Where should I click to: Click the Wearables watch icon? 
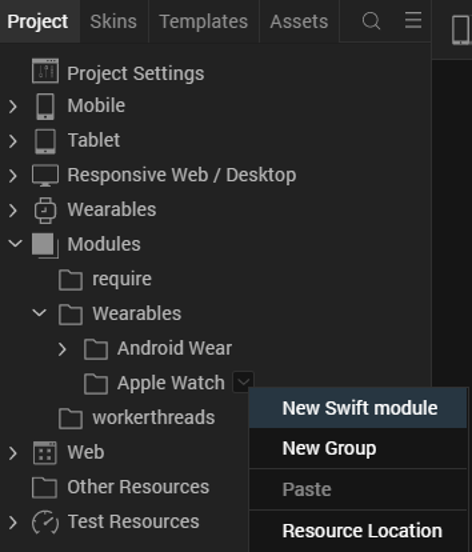pyautogui.click(x=45, y=210)
